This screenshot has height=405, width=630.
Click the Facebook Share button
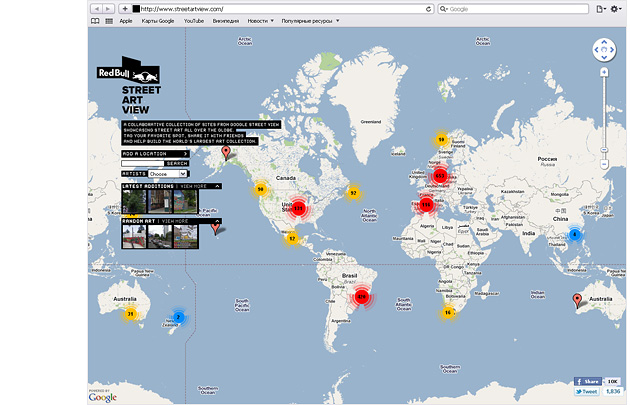589,381
